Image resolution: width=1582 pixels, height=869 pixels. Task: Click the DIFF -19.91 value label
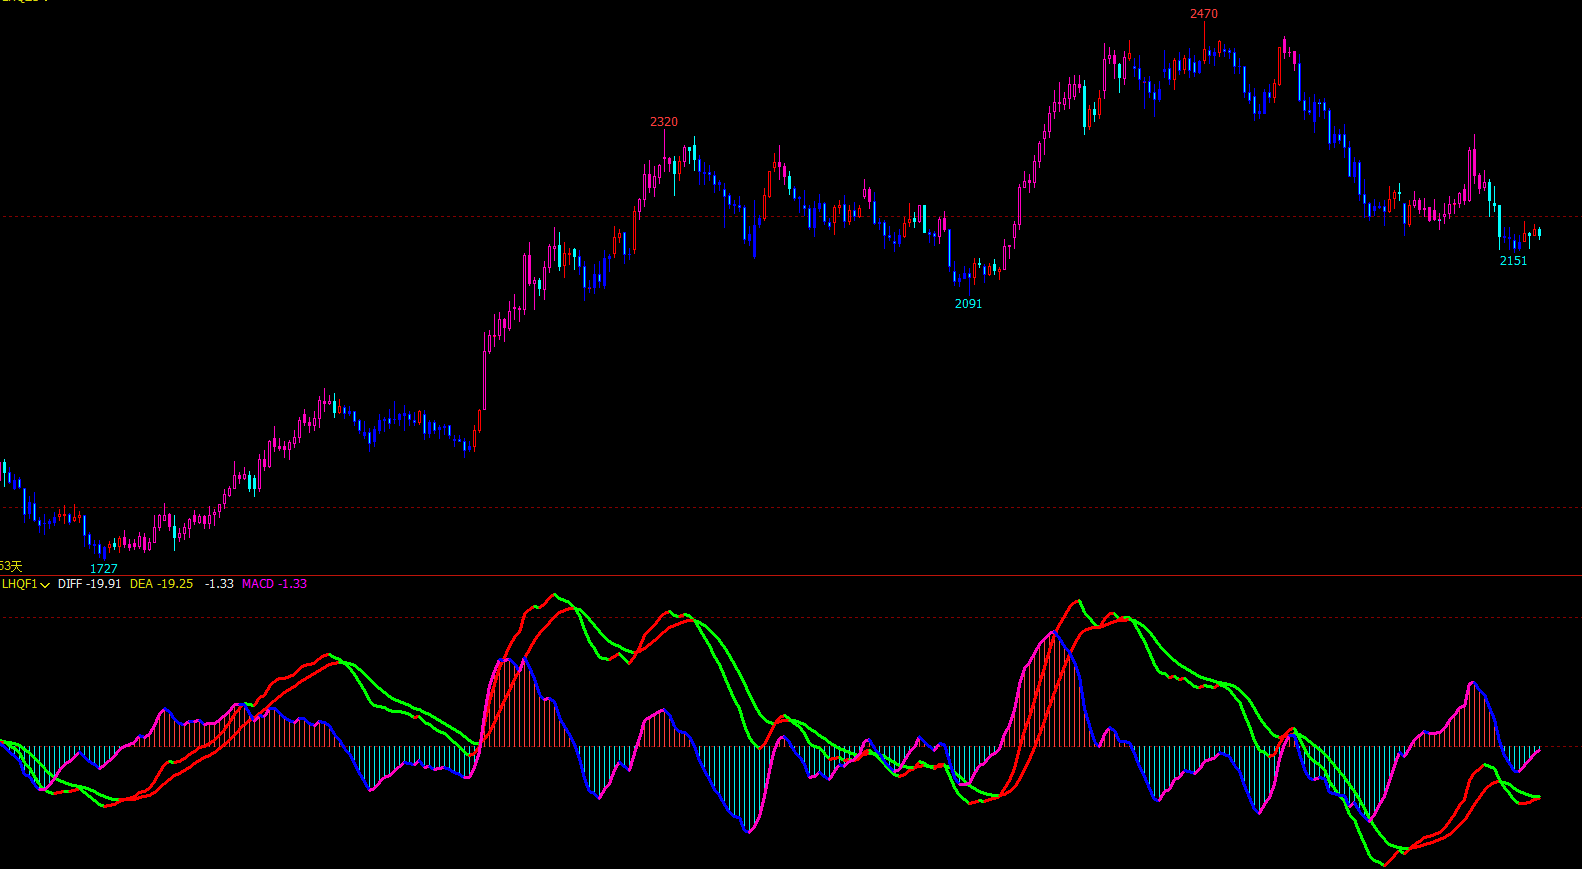coord(89,584)
